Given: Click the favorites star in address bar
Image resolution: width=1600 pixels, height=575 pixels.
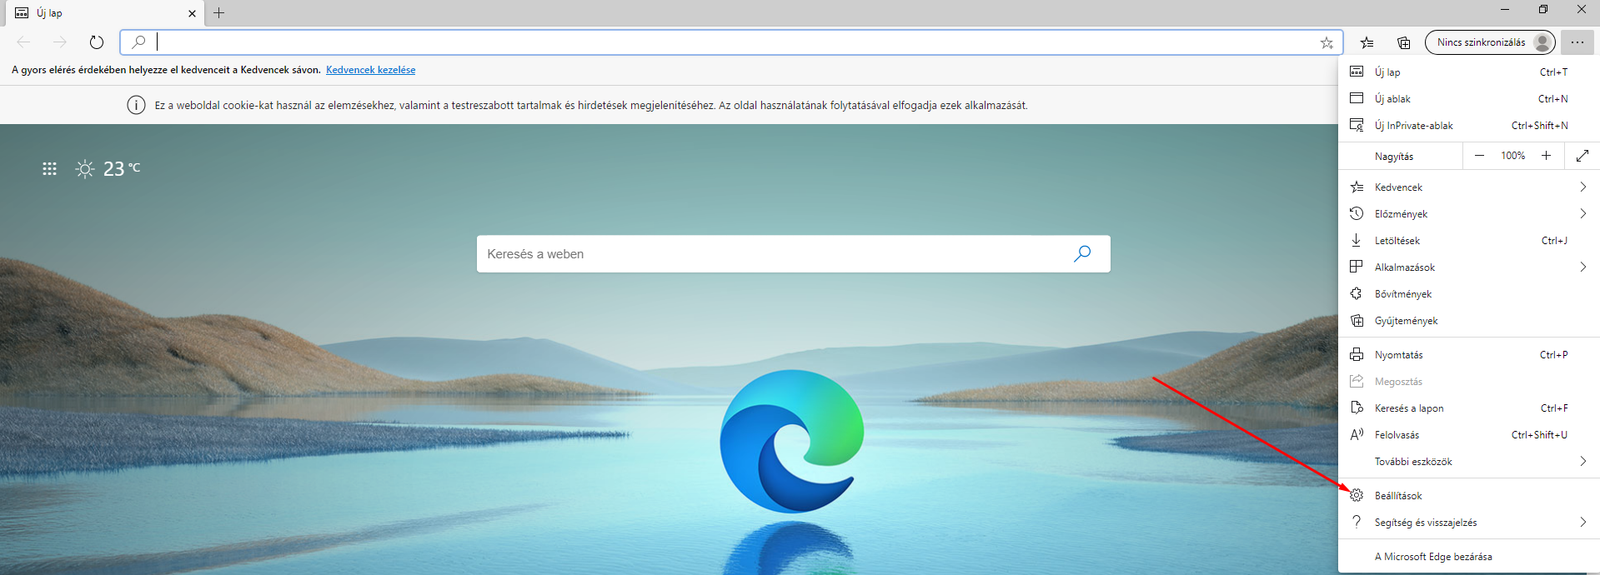Looking at the screenshot, I should (x=1326, y=42).
